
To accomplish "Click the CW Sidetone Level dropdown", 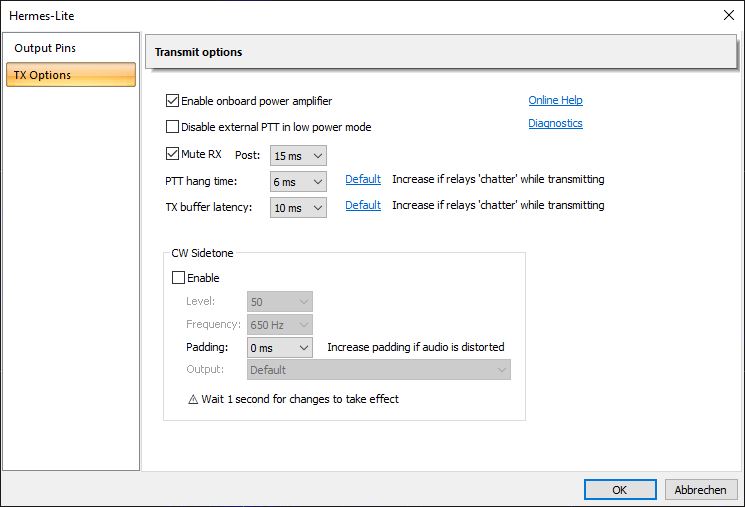I will coord(280,302).
